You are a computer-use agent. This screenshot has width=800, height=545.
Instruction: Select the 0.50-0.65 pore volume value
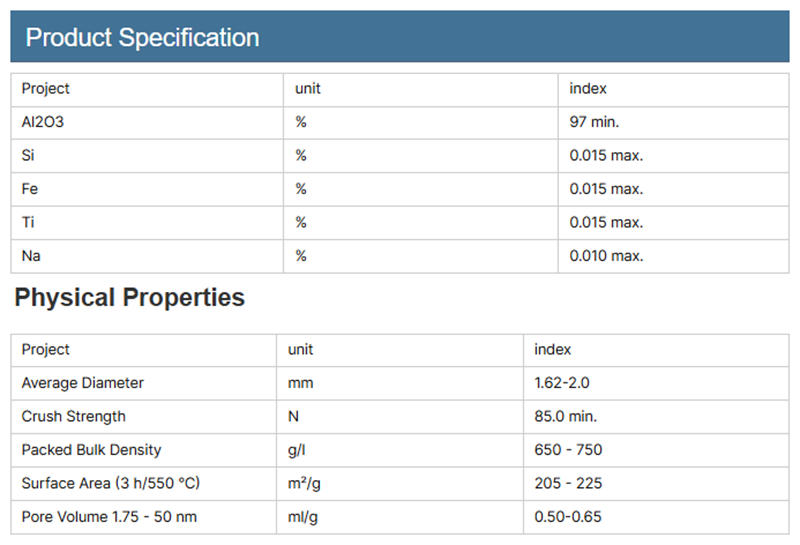pyautogui.click(x=568, y=517)
